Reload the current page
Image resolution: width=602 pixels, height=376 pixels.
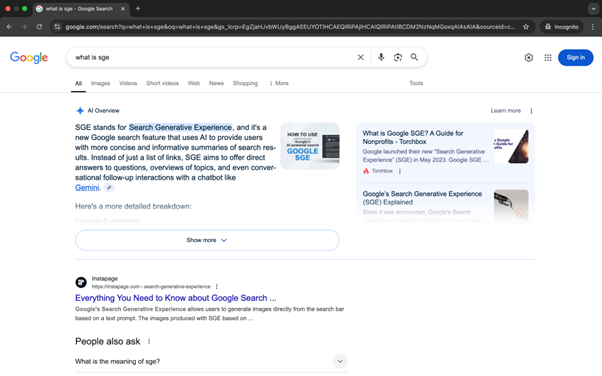(39, 27)
